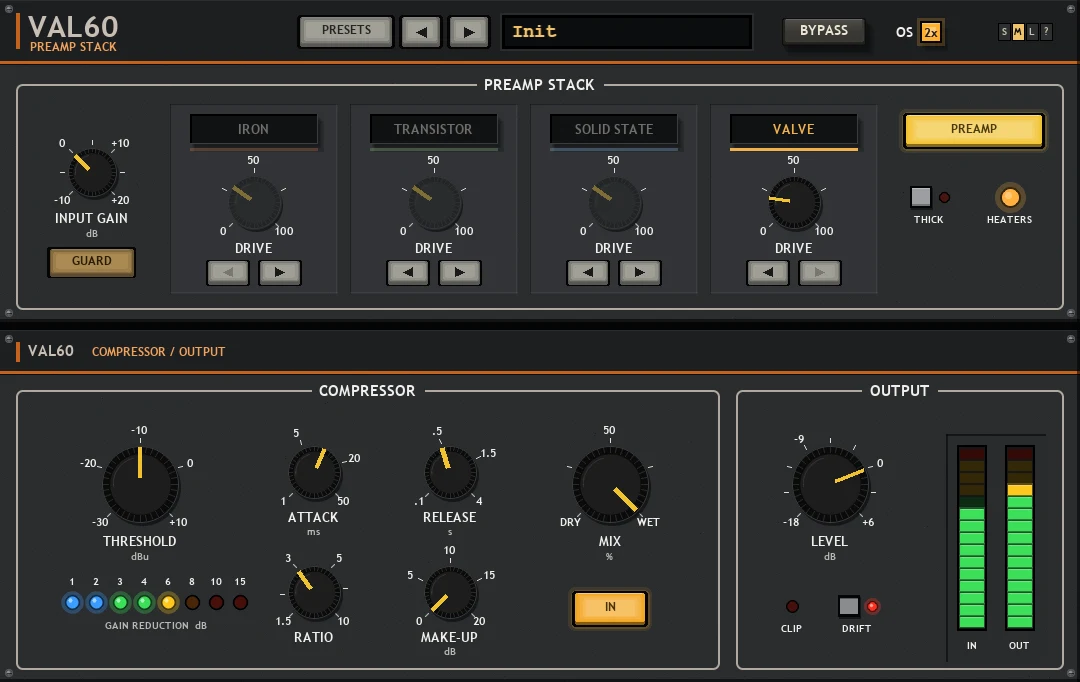This screenshot has height=682, width=1080.
Task: Move VALVE stage right with arrow
Action: 820,273
